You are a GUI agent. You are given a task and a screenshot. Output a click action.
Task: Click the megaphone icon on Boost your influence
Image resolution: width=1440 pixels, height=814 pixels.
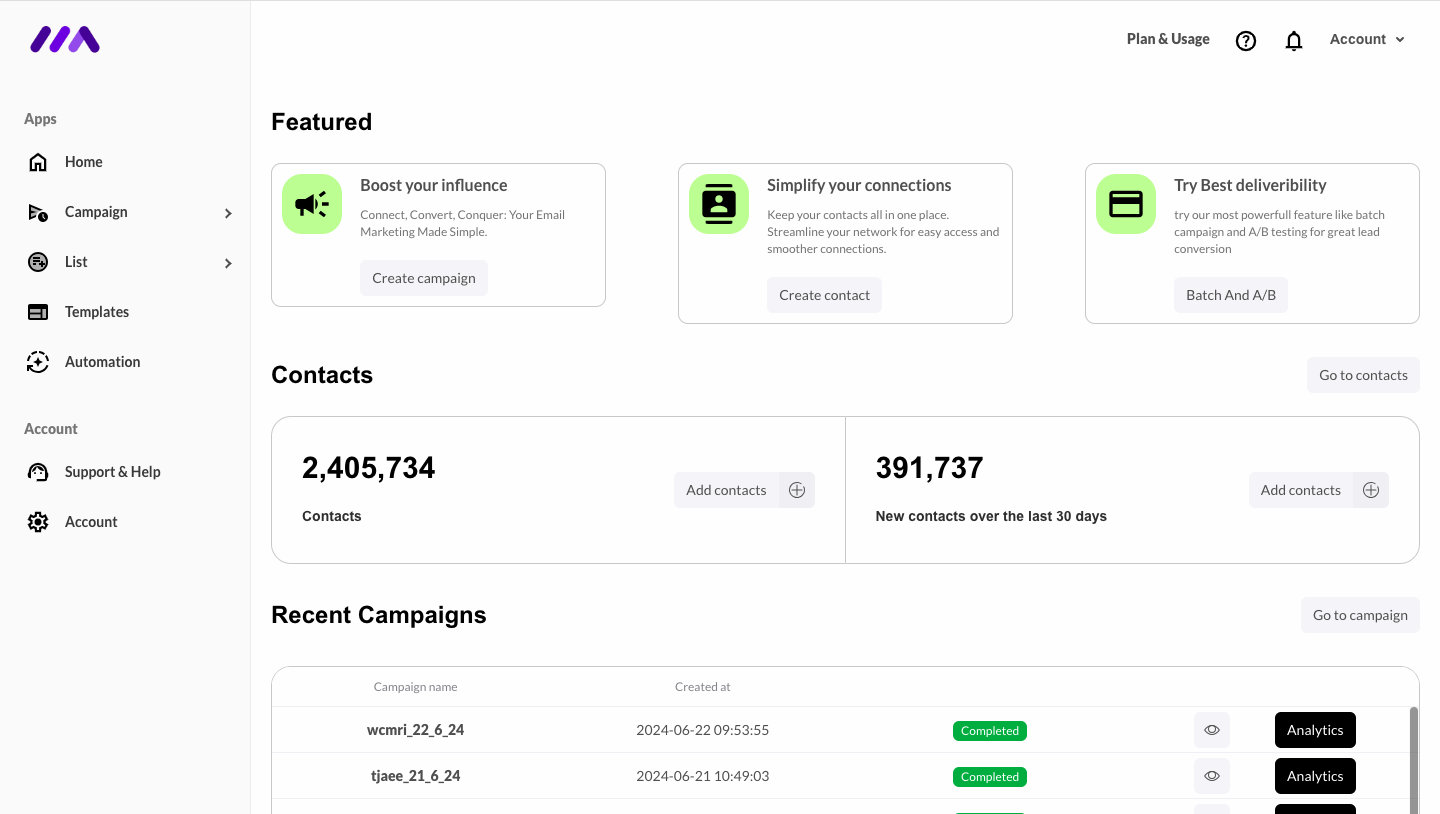(311, 203)
